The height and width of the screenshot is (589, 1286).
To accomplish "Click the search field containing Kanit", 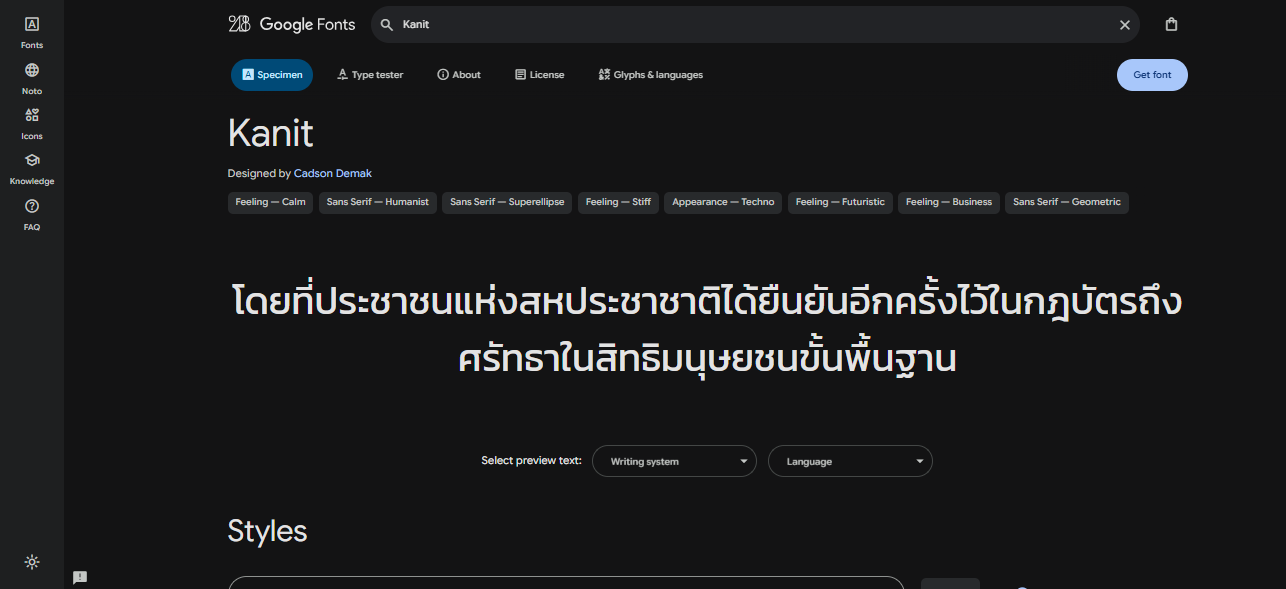I will 755,24.
